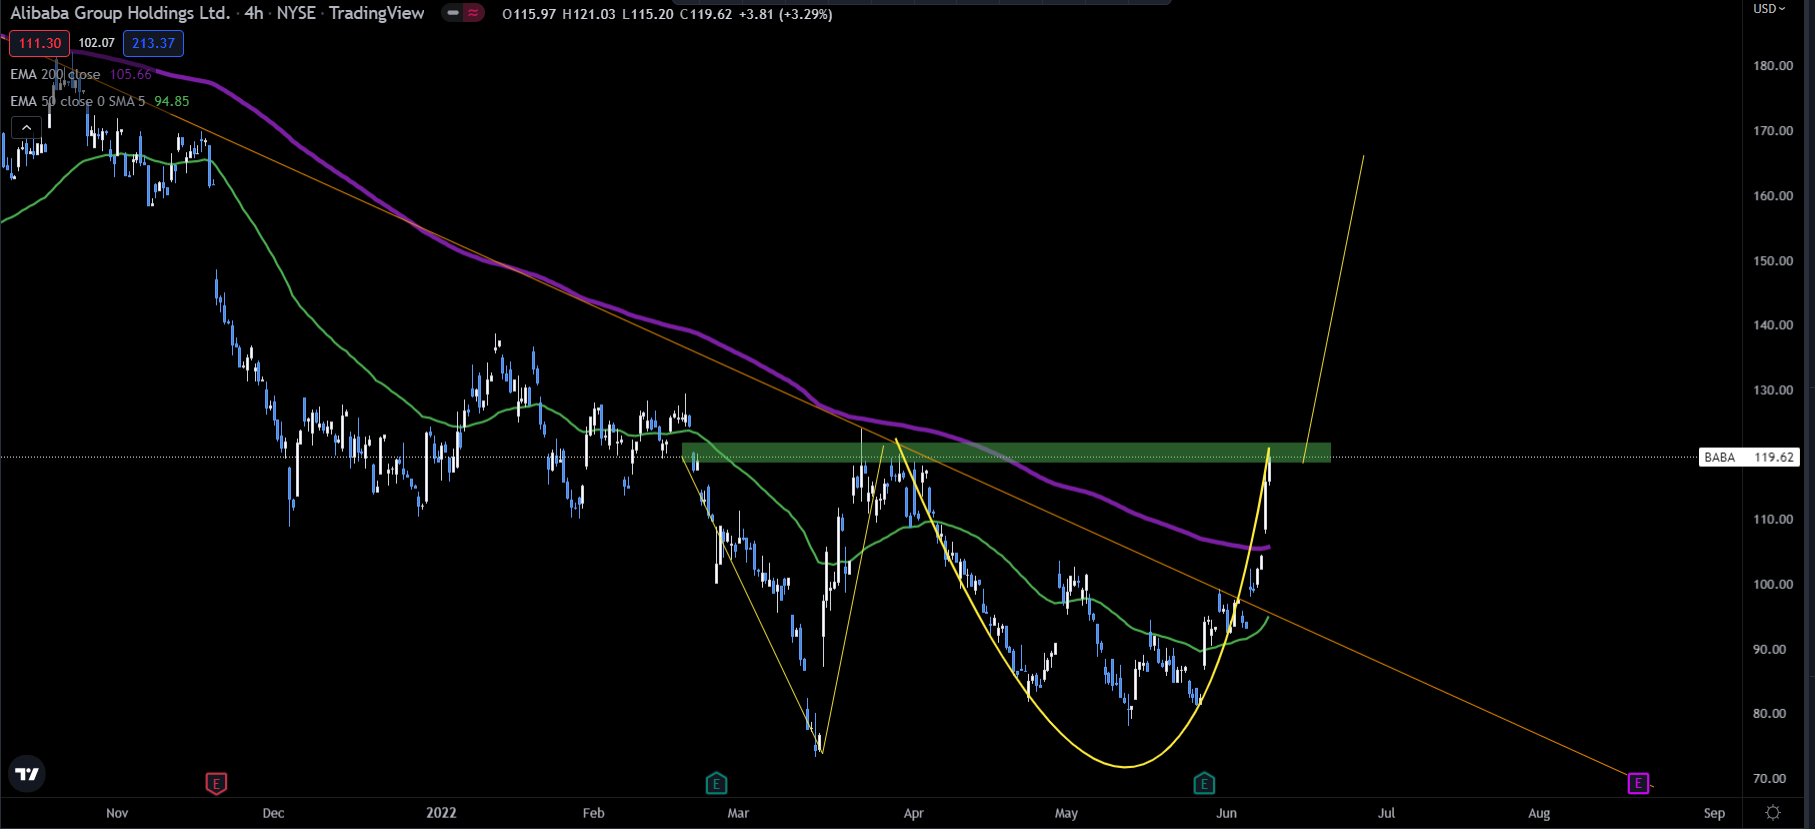Open the chart settings gear icon

[1773, 813]
